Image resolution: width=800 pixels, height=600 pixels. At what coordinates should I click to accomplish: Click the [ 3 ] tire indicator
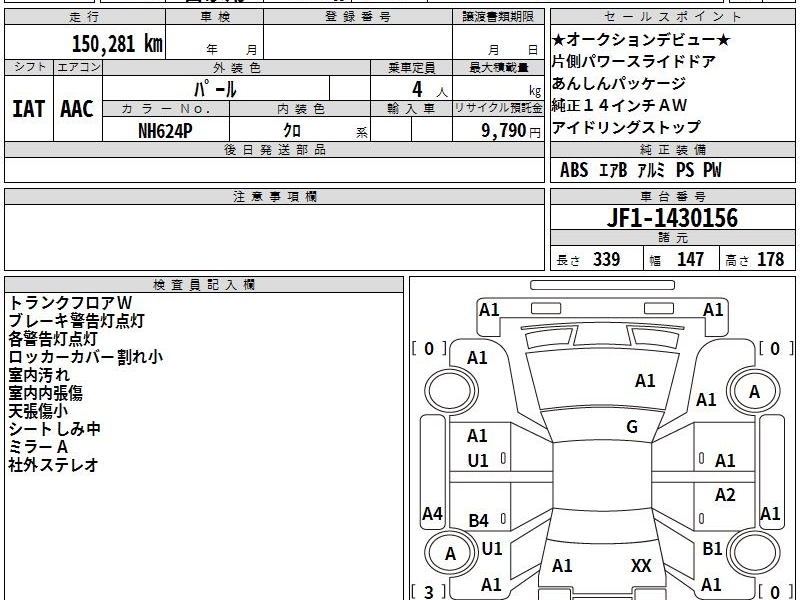(429, 592)
